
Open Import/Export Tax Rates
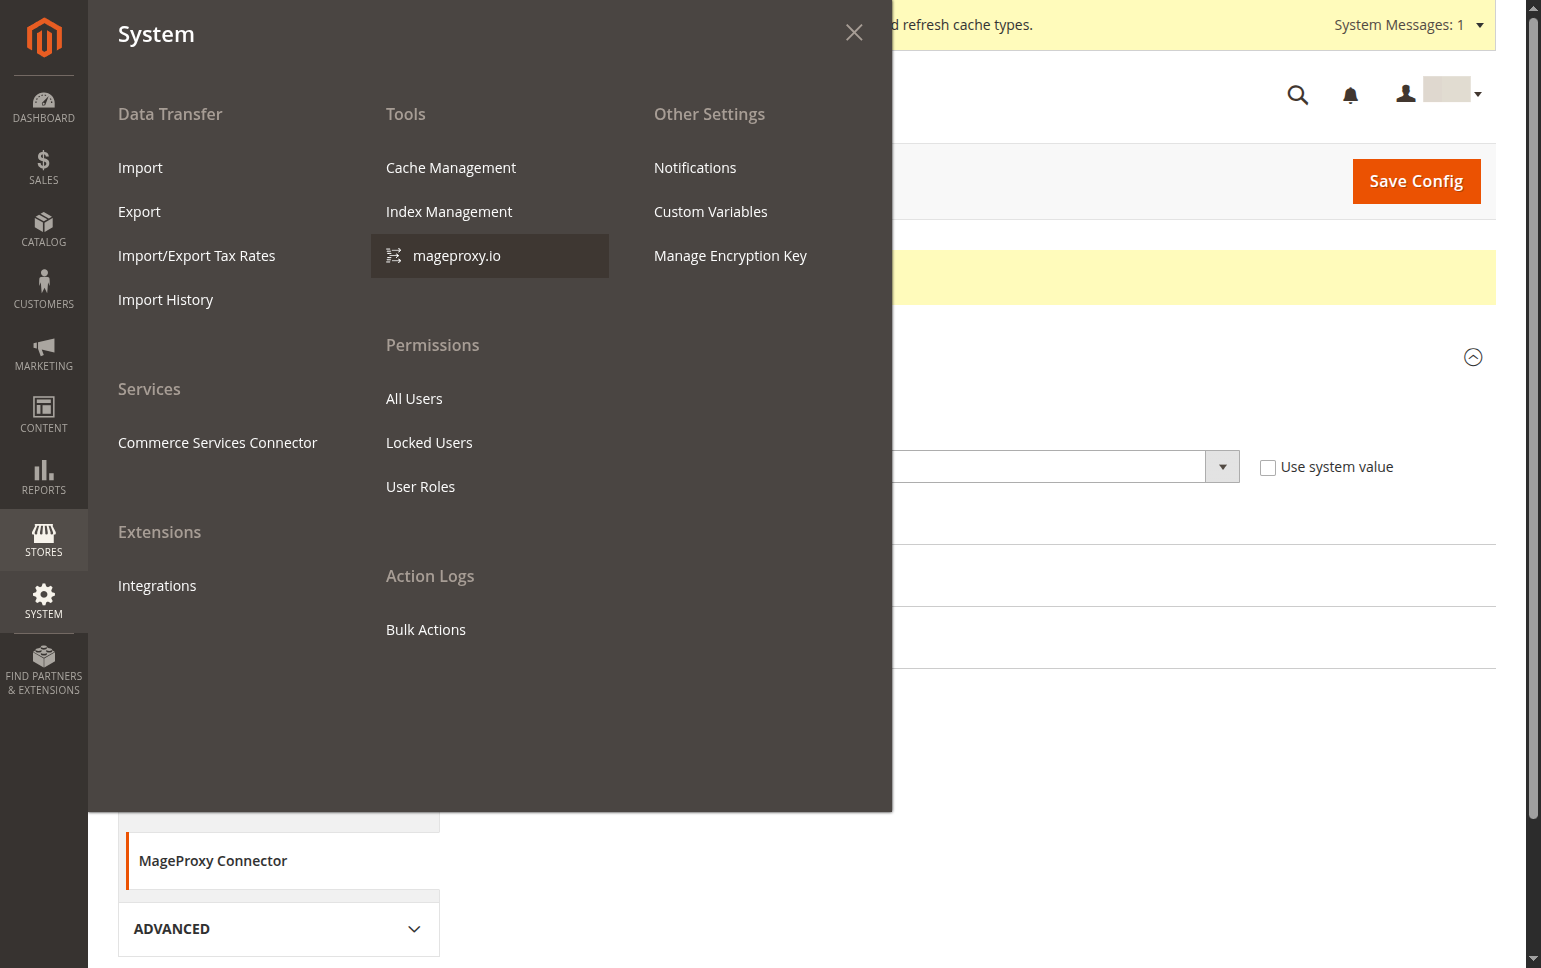click(197, 256)
